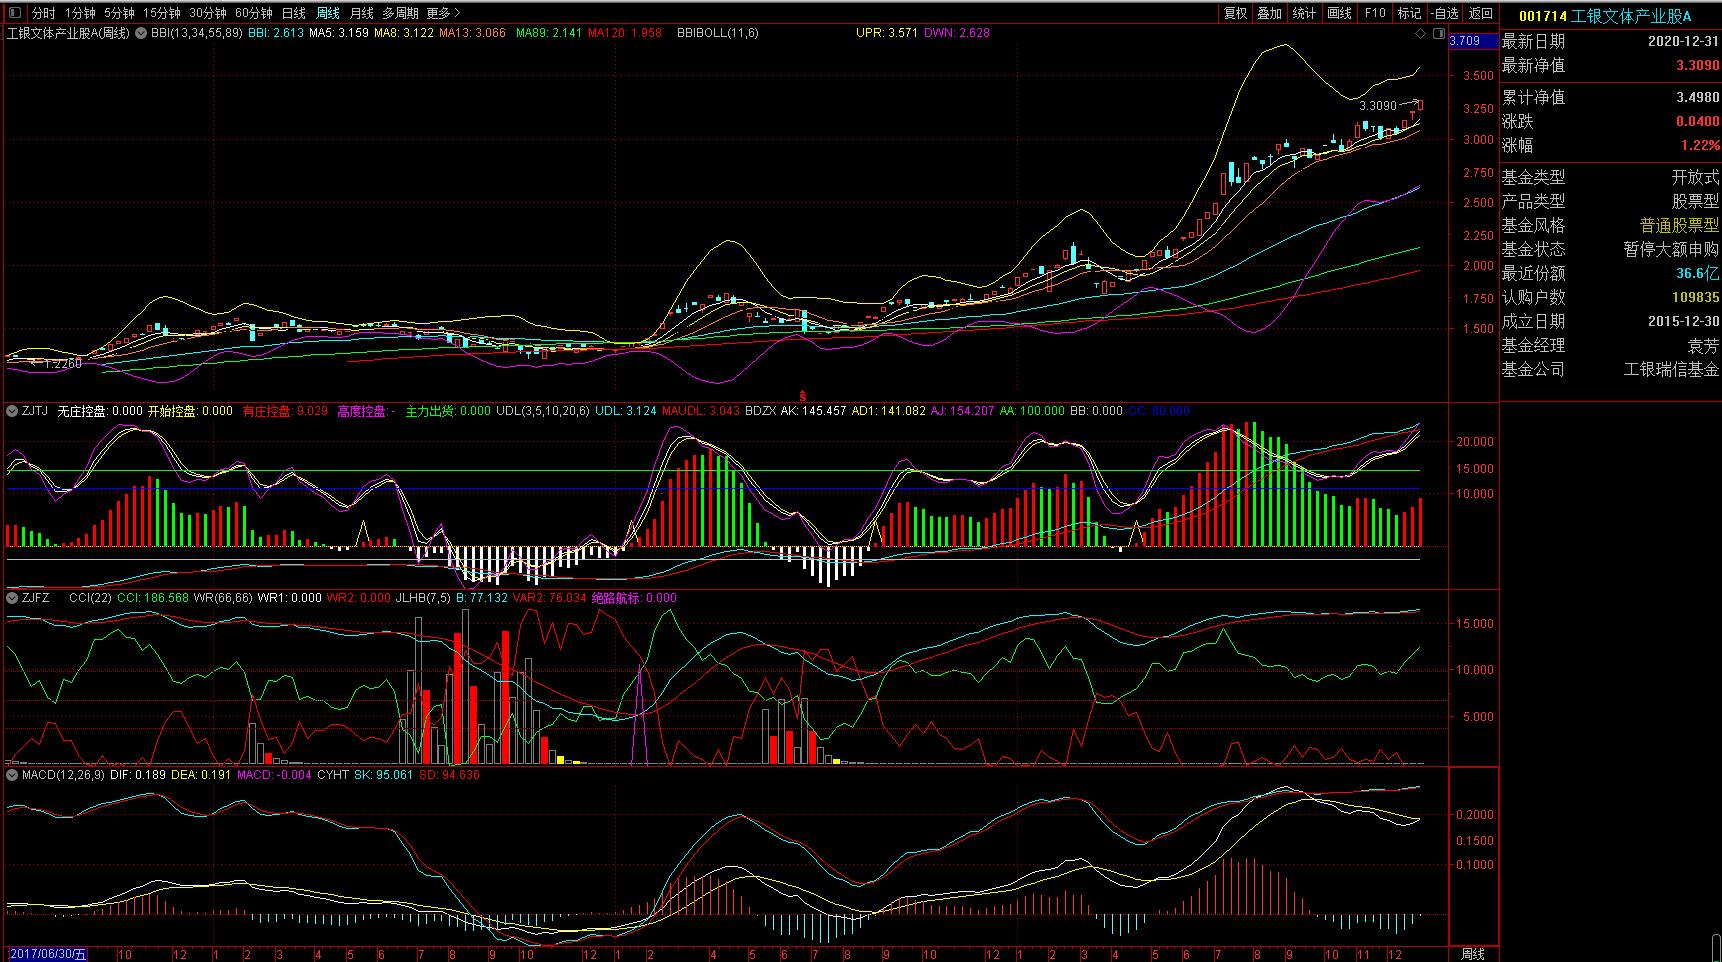Viewport: 1722px width, 962px height.
Task: Click fund company 工银瑞信基金
Action: click(1672, 370)
